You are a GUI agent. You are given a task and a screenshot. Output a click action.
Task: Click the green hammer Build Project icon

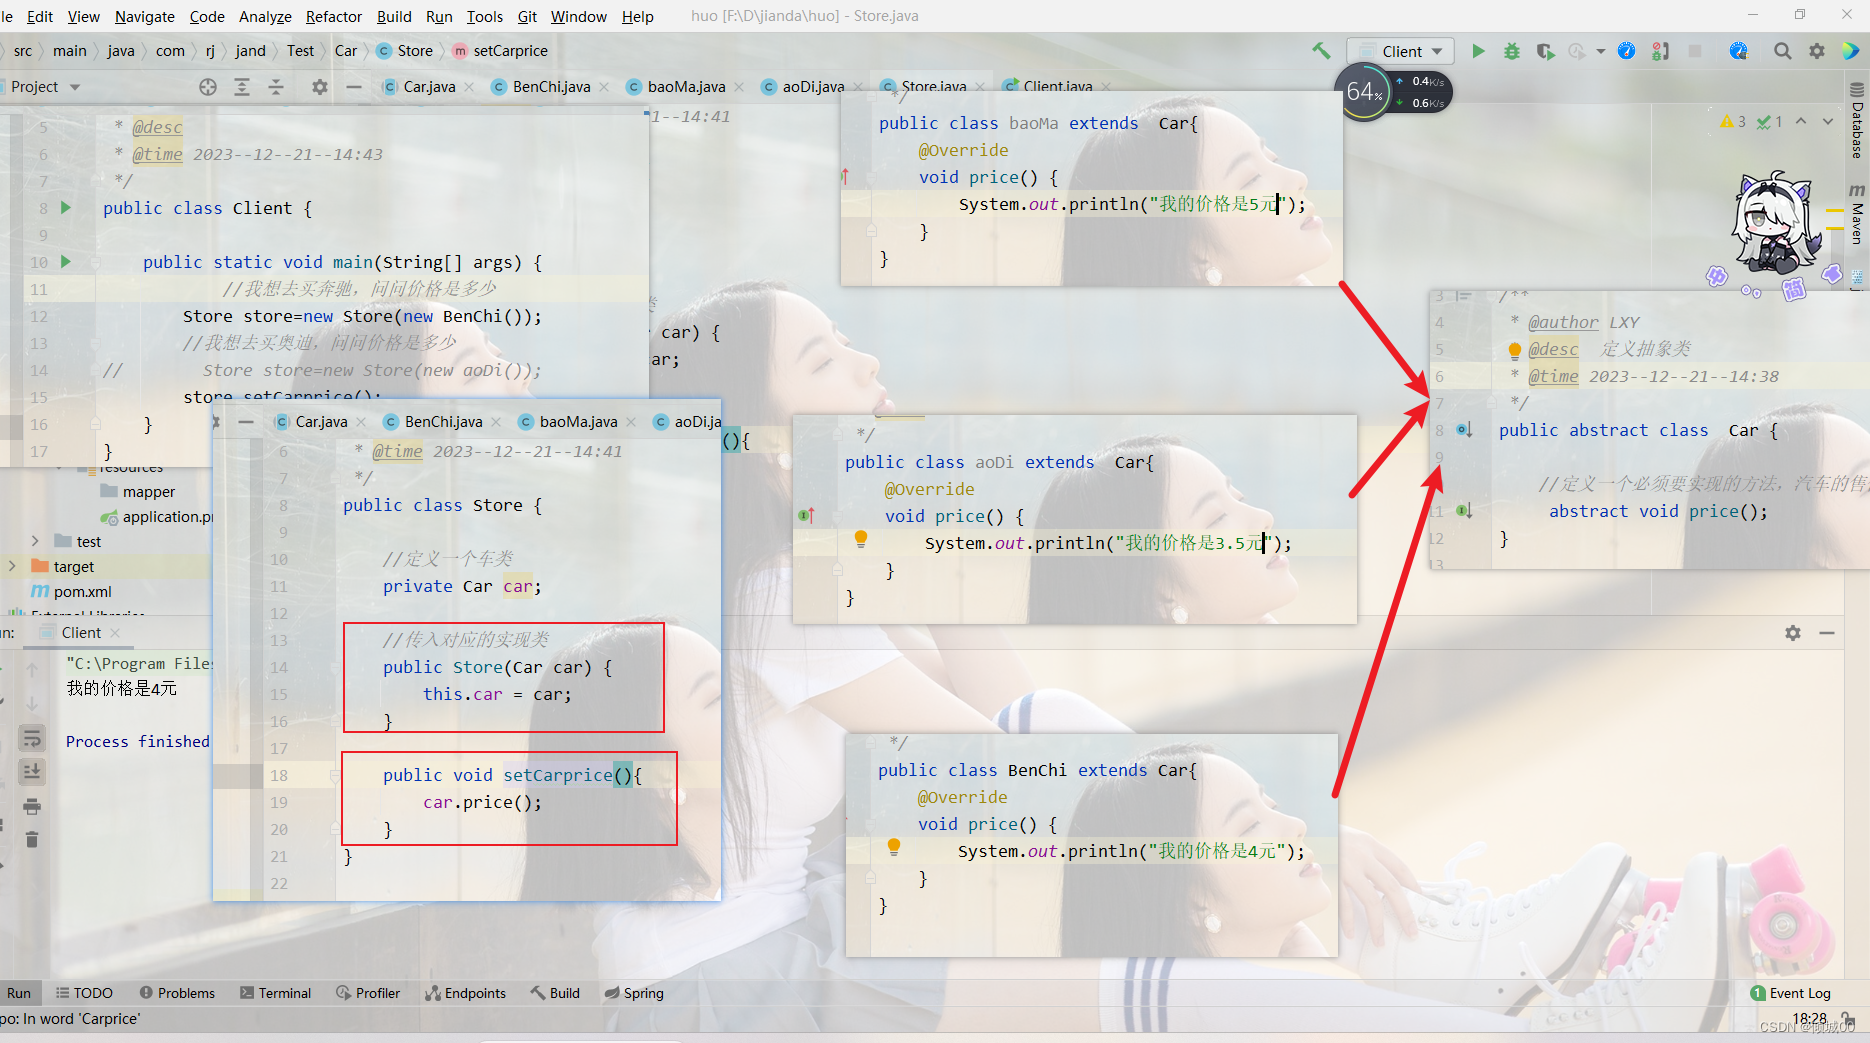coord(1321,51)
